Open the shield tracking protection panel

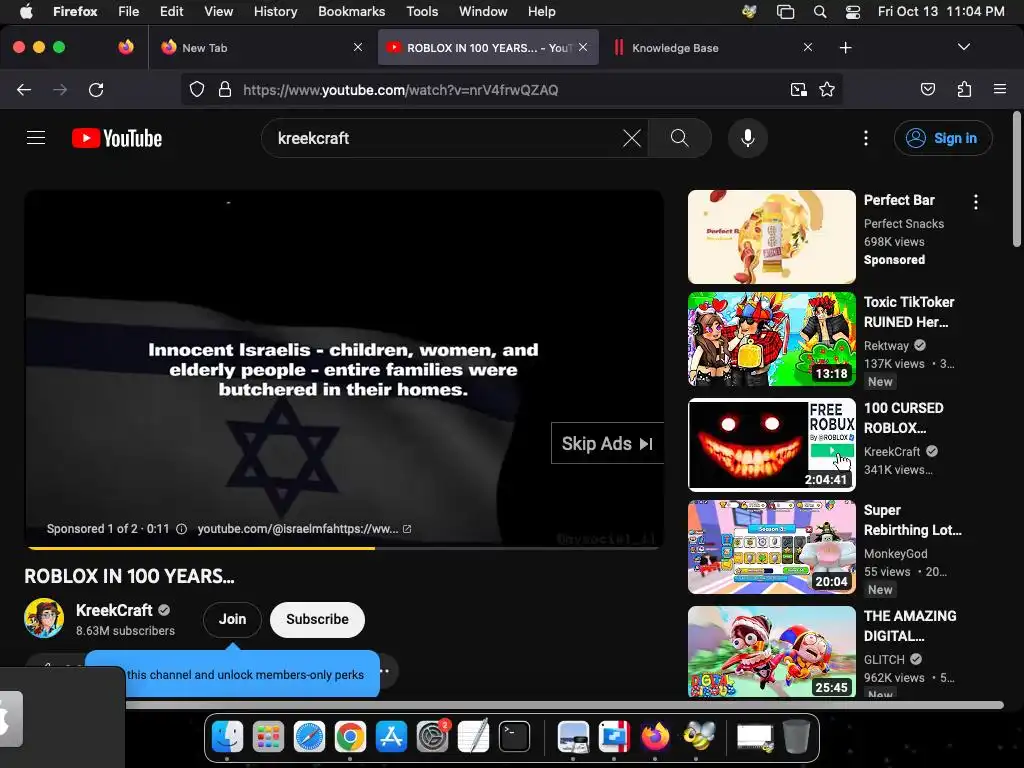pyautogui.click(x=197, y=89)
